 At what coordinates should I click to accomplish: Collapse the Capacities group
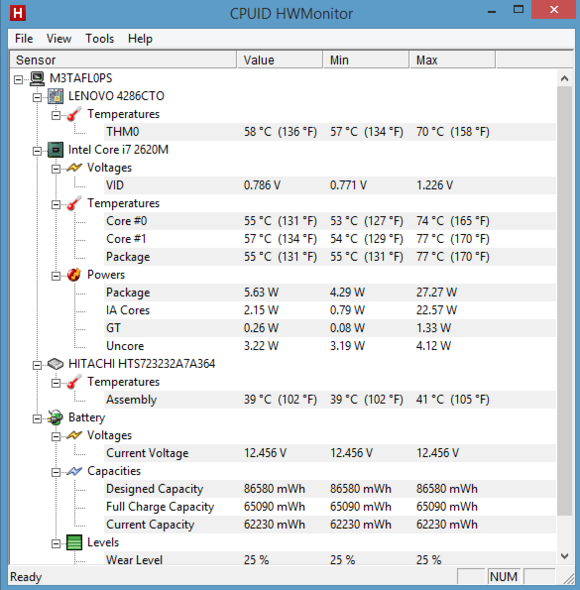coord(56,472)
